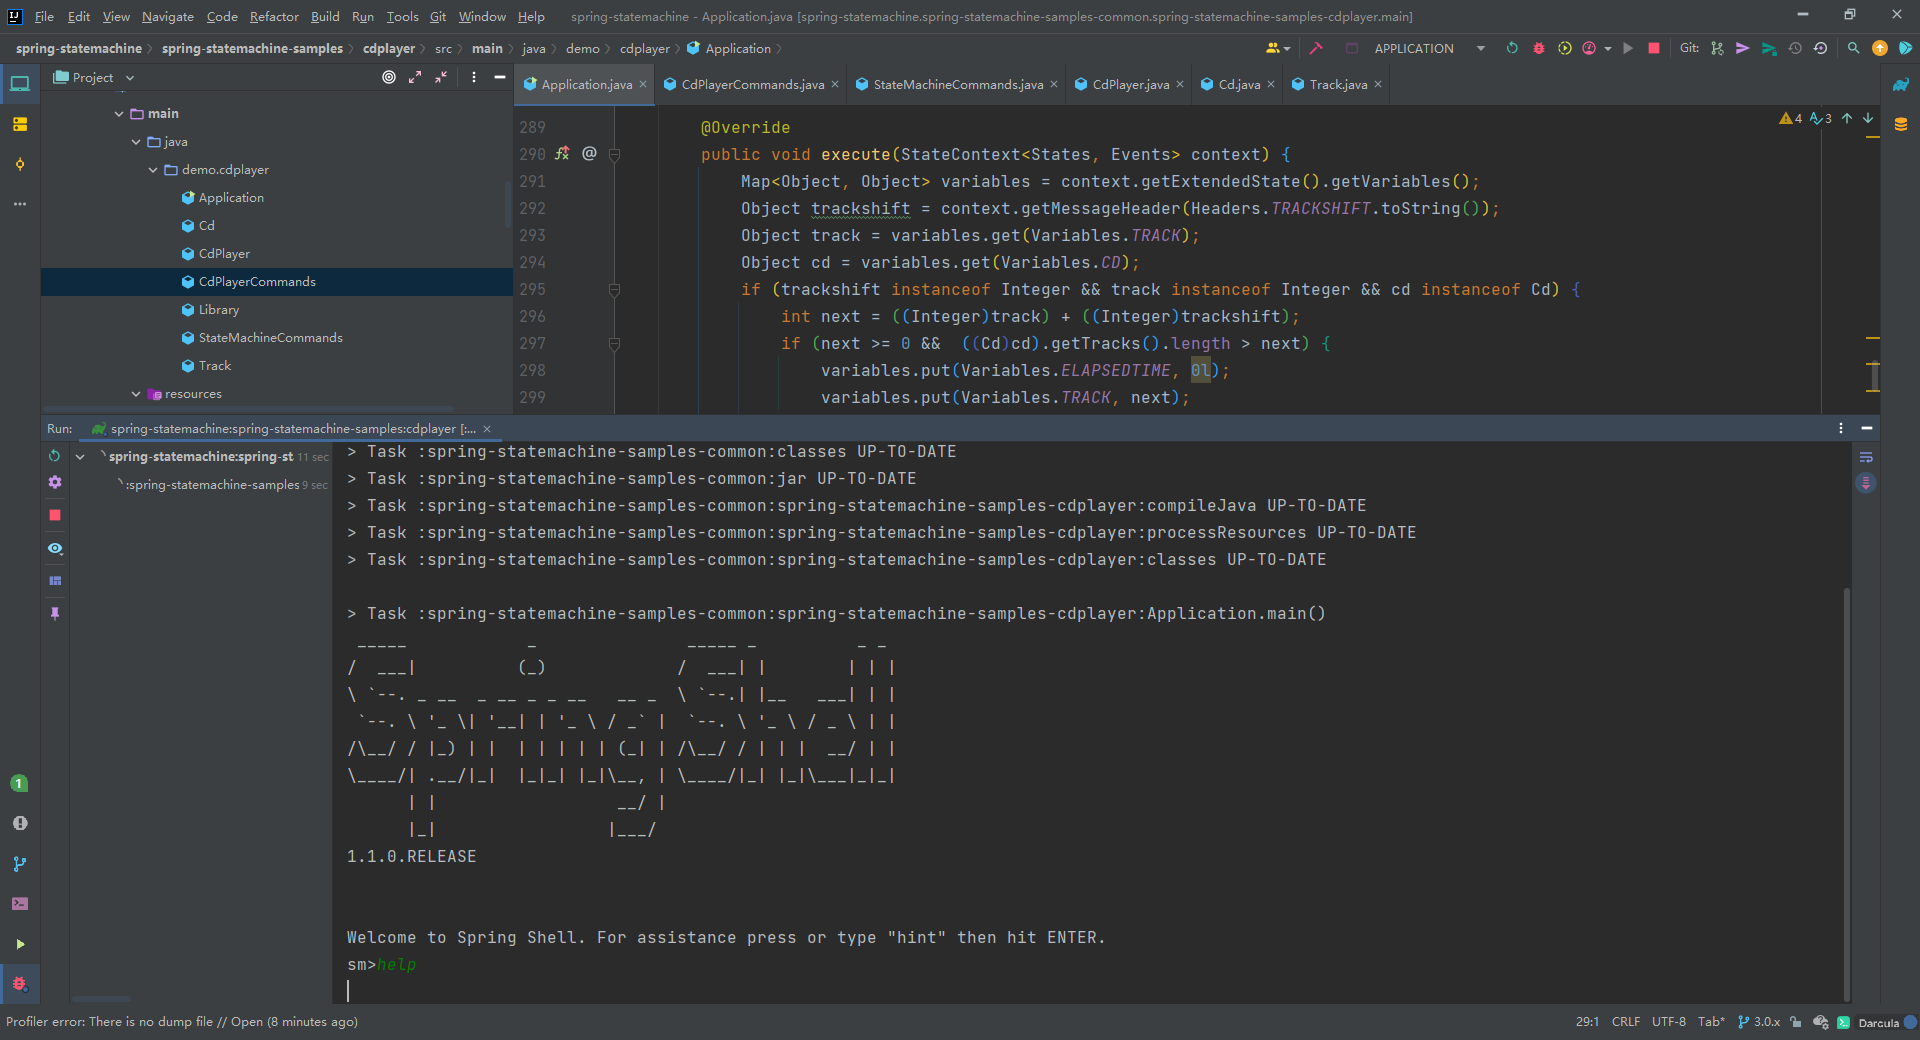The width and height of the screenshot is (1920, 1040).
Task: Click the UTF-8 encoding in status bar
Action: [1668, 1022]
